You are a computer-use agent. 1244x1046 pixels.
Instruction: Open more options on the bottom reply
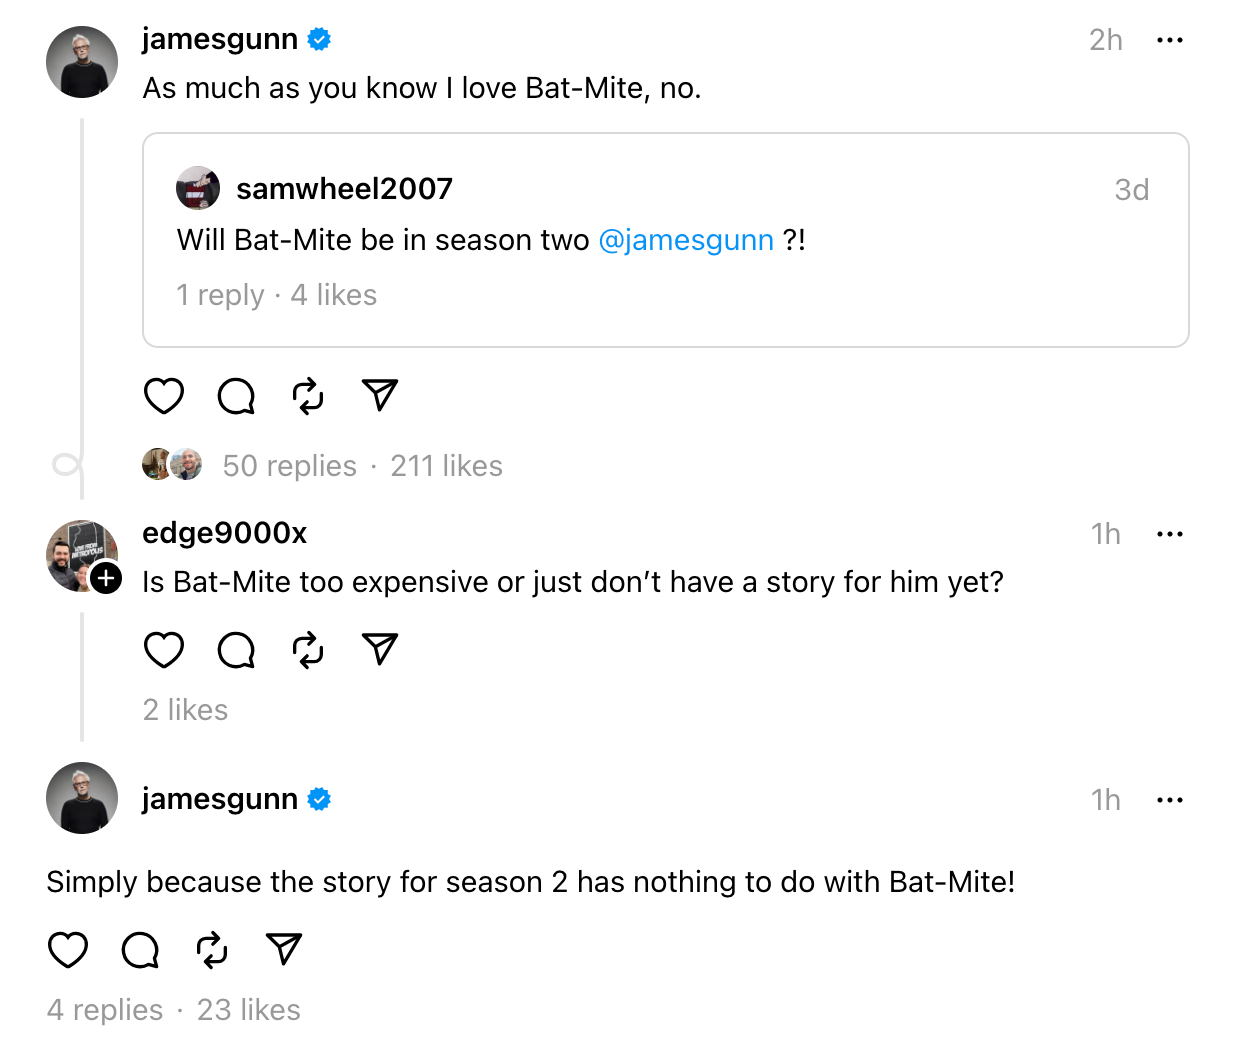pos(1170,799)
